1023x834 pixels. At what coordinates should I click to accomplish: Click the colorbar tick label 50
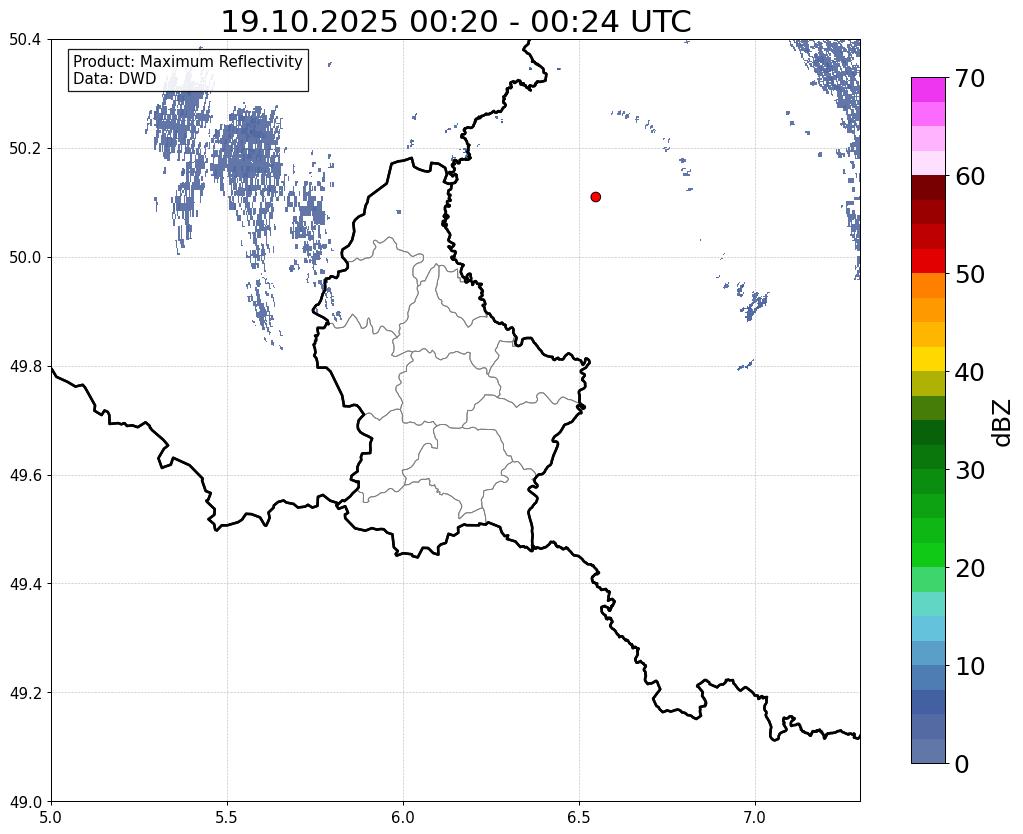coord(970,274)
